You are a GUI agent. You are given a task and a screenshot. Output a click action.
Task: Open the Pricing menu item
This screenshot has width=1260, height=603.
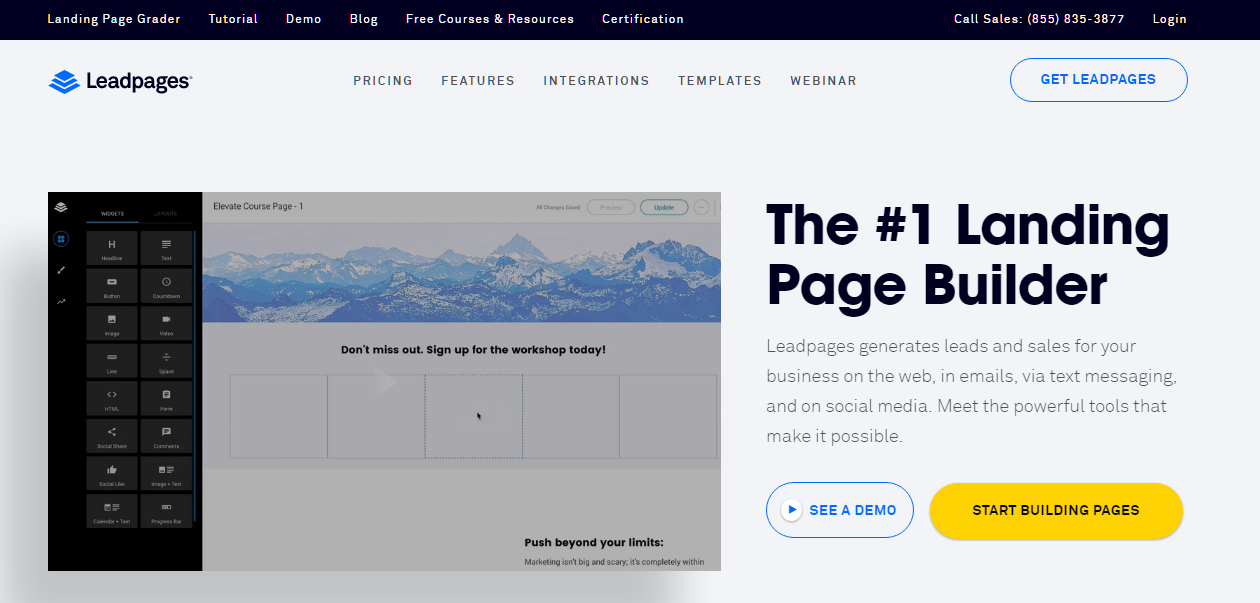[383, 81]
